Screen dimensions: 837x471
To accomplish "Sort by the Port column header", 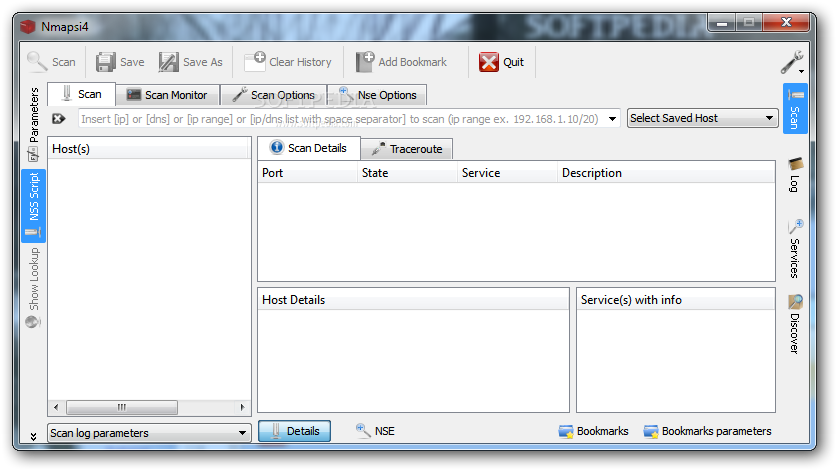I will 307,173.
